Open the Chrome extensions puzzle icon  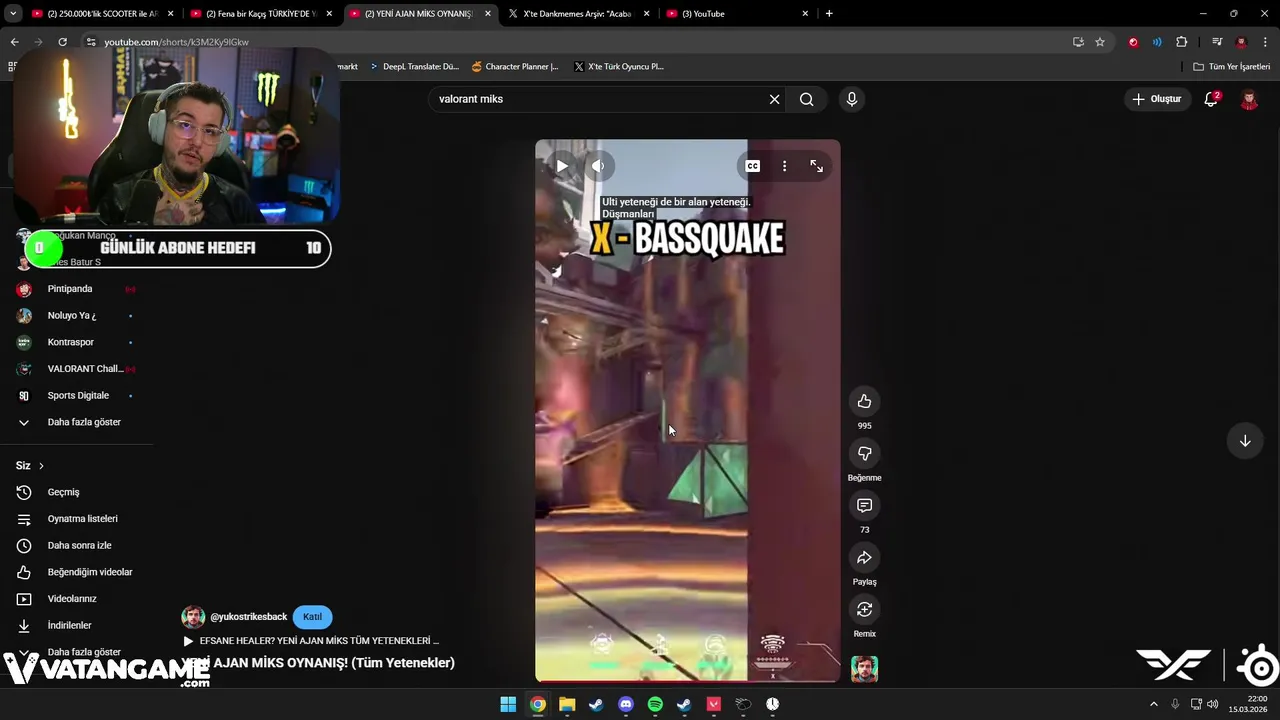click(1182, 42)
